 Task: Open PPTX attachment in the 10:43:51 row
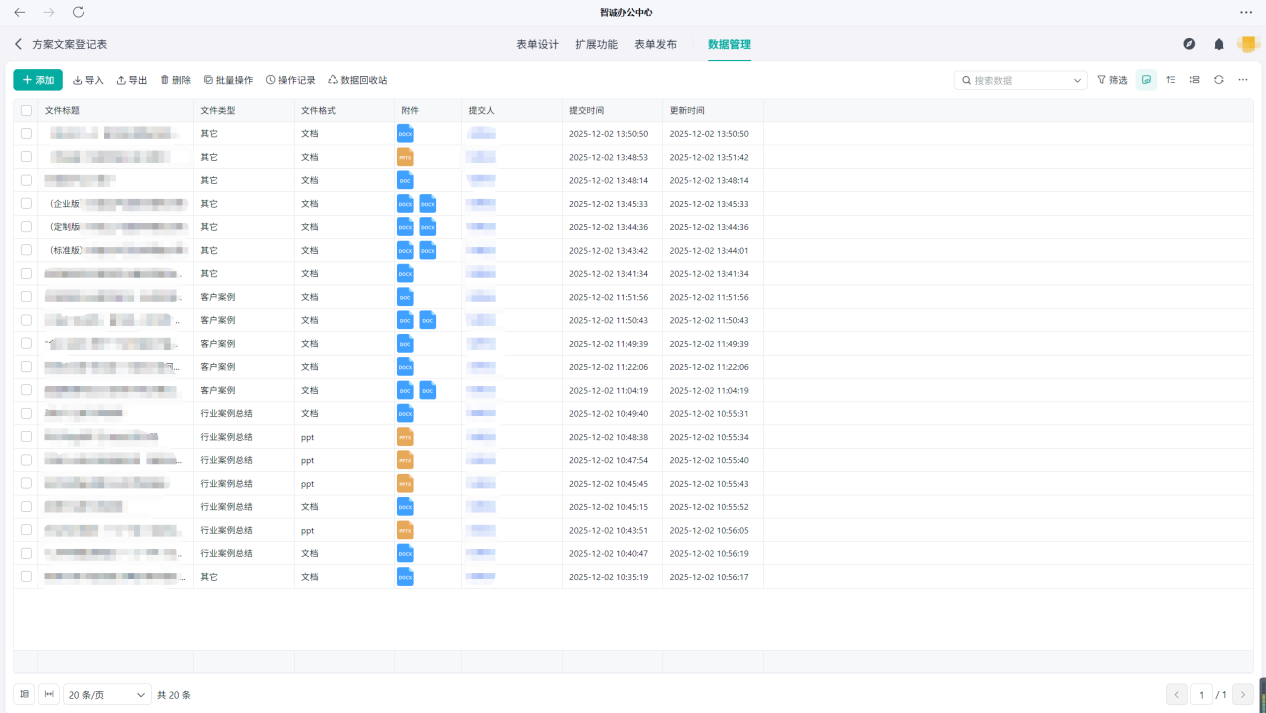point(405,530)
